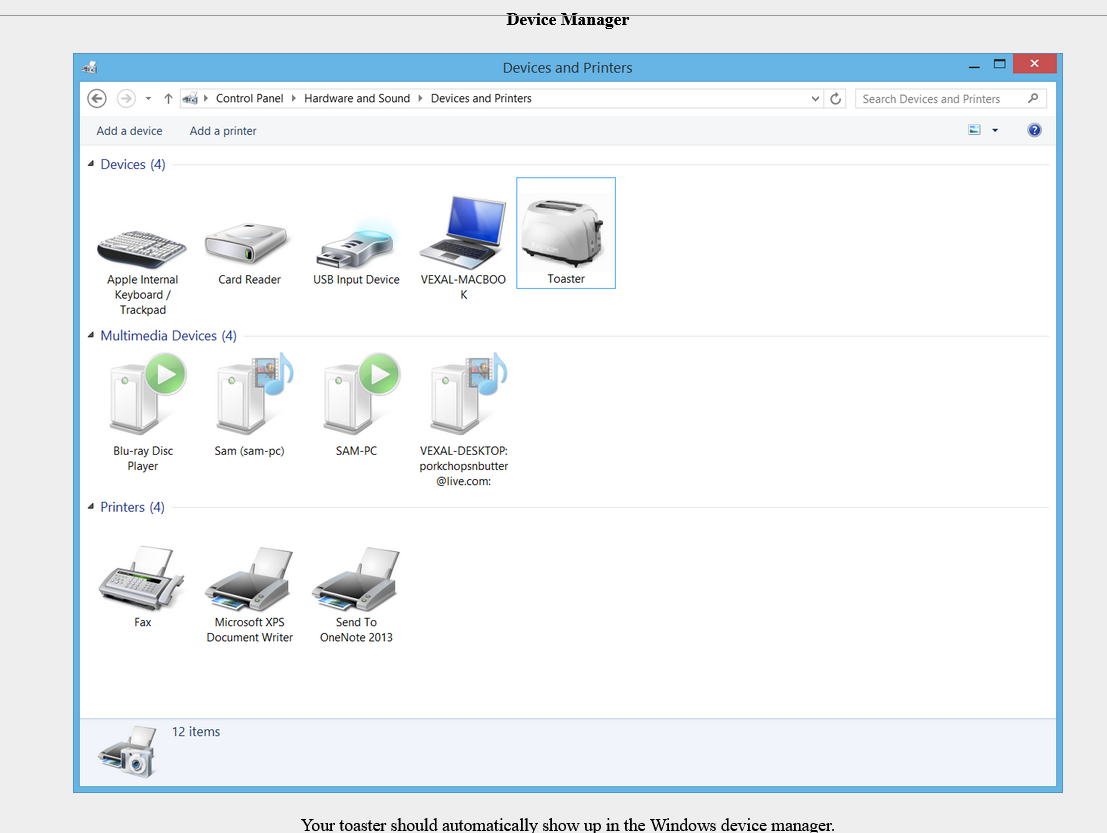The width and height of the screenshot is (1107, 833).
Task: Go to Control Panel breadcrumb
Action: pyautogui.click(x=249, y=99)
